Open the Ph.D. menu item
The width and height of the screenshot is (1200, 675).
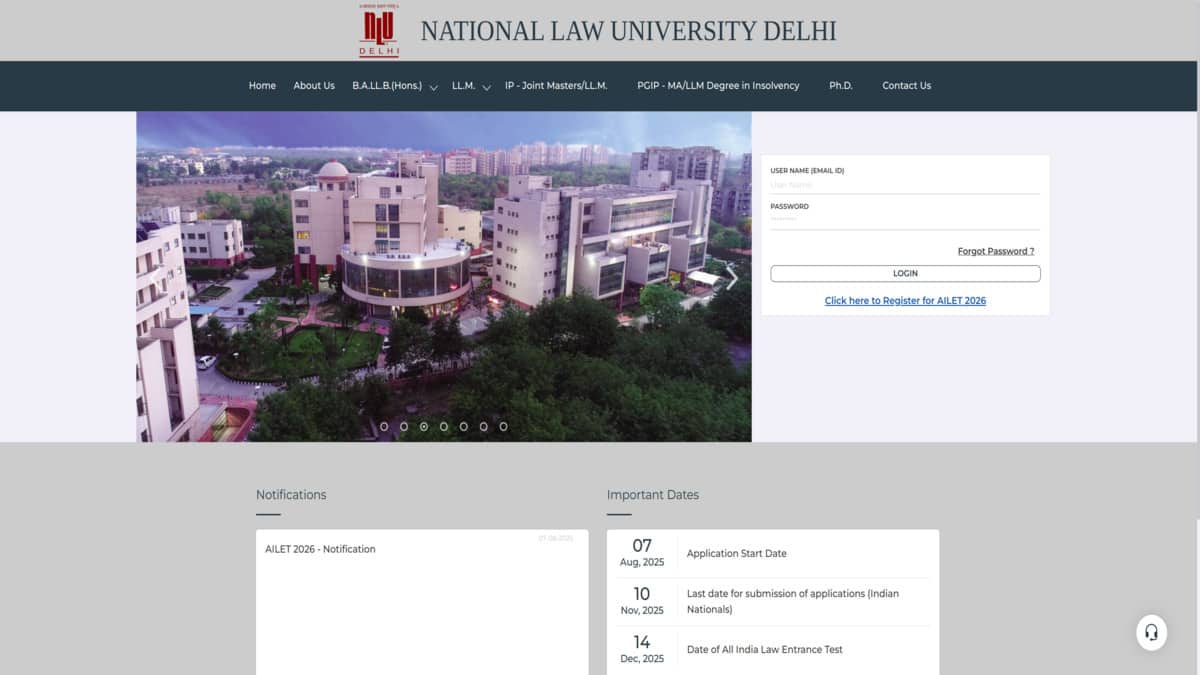tap(840, 86)
